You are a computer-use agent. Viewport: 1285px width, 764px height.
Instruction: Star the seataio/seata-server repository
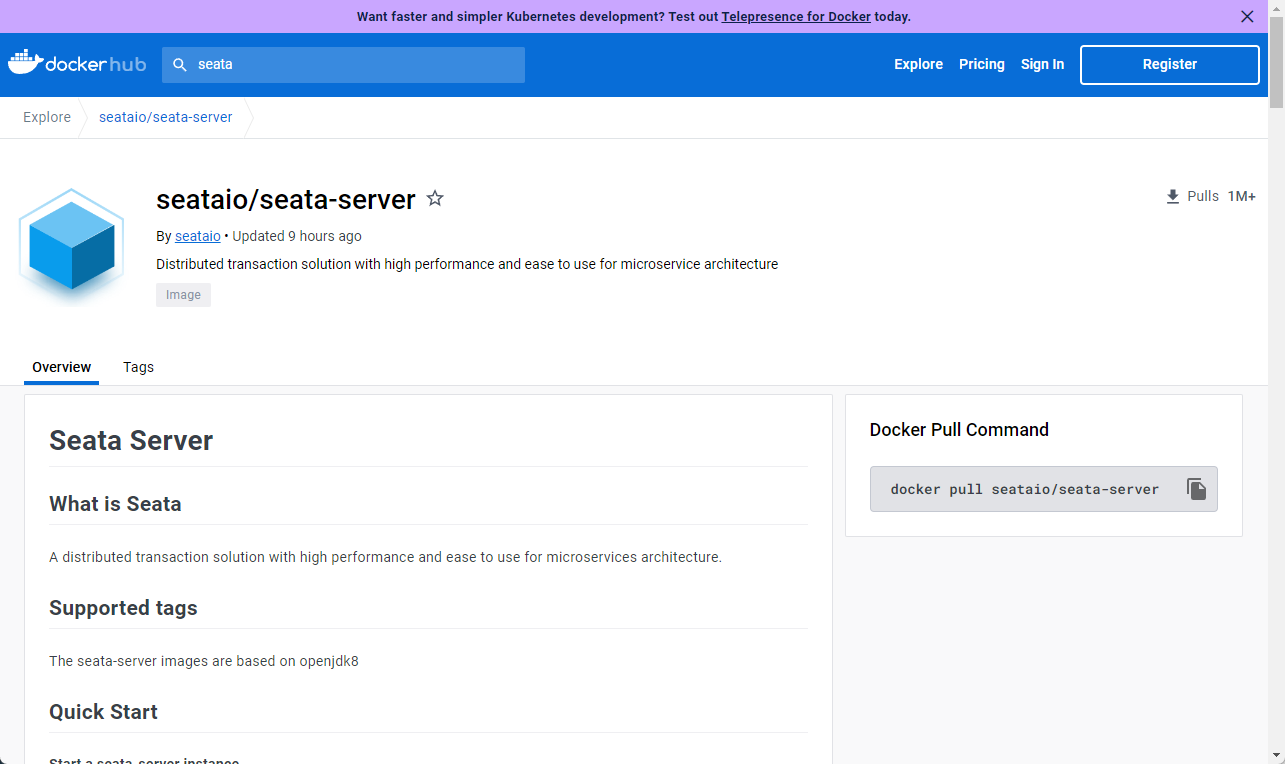[x=435, y=199]
